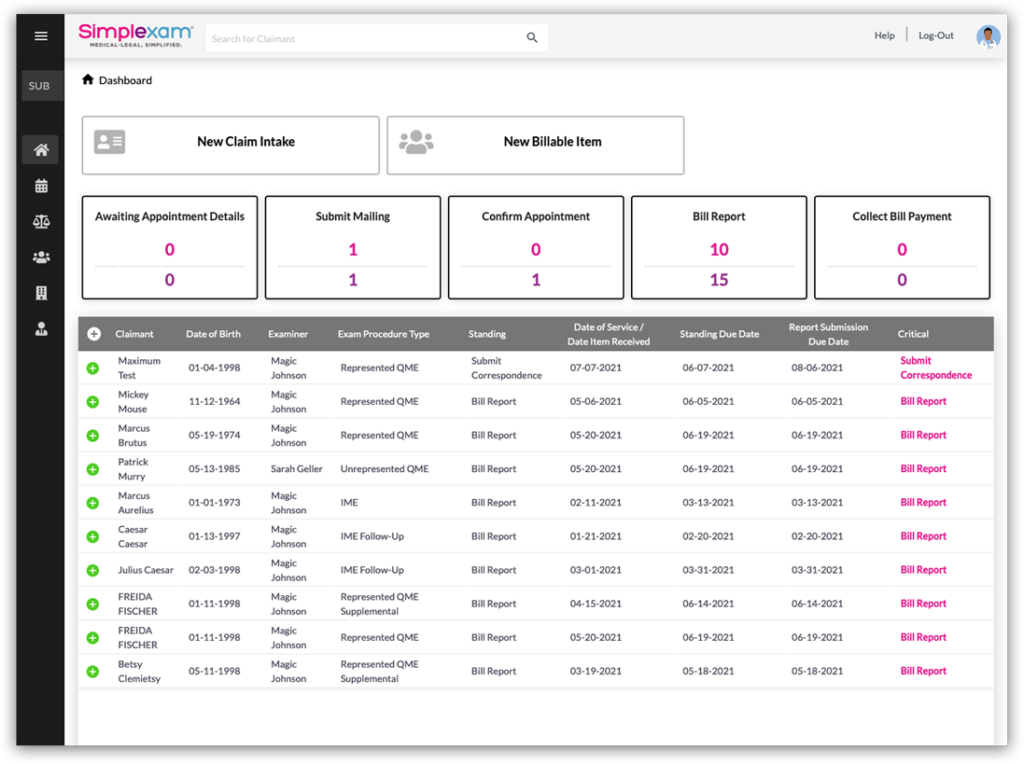The height and width of the screenshot is (764, 1024).
Task: Sort by the Standing Due Date header
Action: 719,334
